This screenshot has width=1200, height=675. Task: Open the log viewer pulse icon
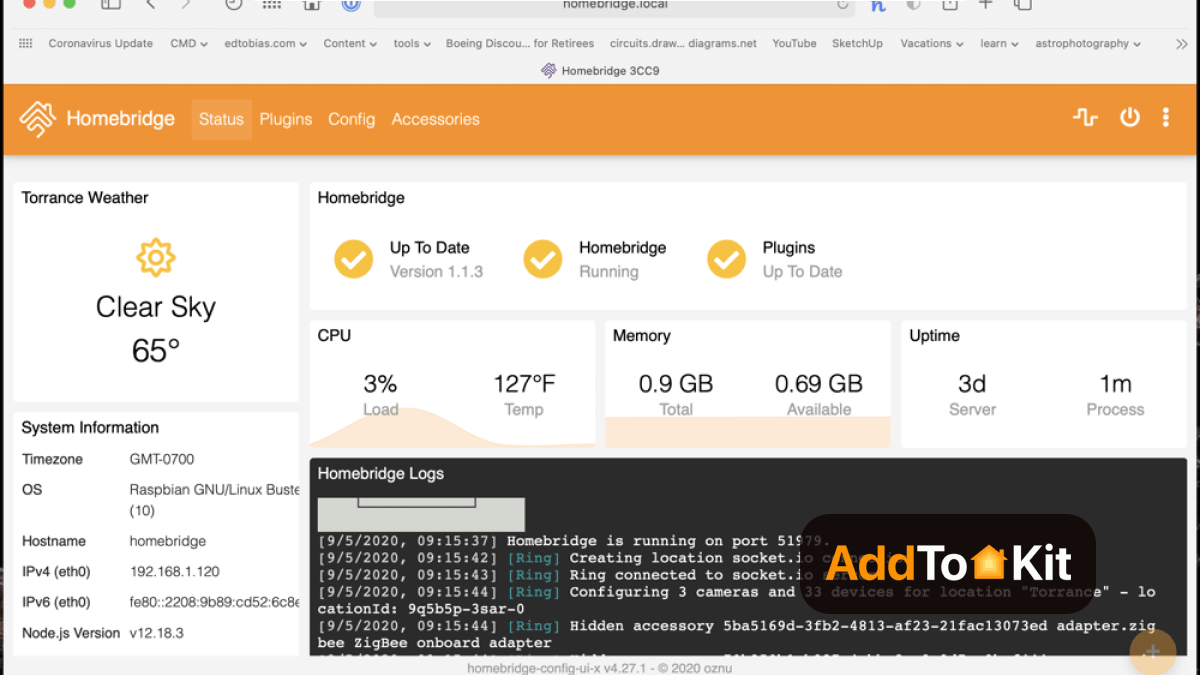1085,118
